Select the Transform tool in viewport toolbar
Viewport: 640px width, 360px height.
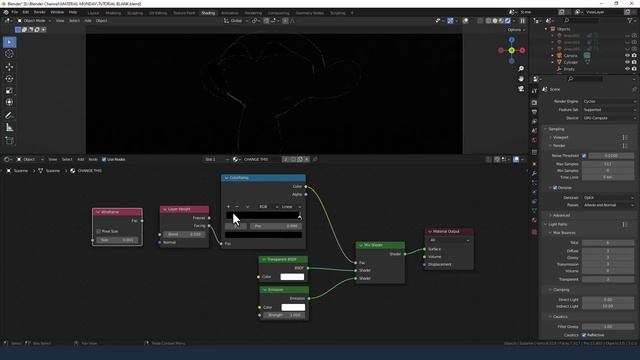click(9, 102)
